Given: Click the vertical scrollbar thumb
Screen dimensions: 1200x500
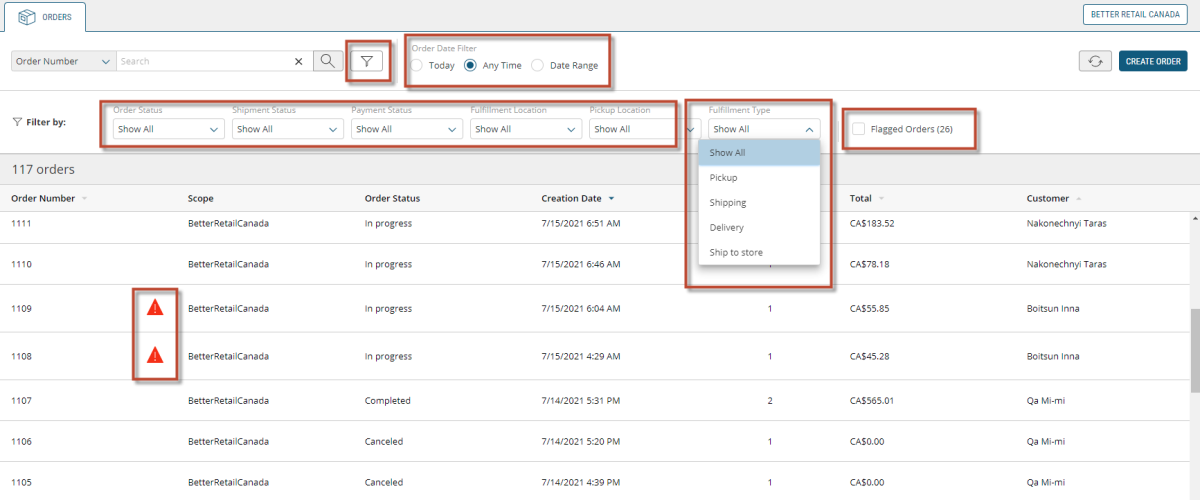Looking at the screenshot, I should coord(1194,350).
